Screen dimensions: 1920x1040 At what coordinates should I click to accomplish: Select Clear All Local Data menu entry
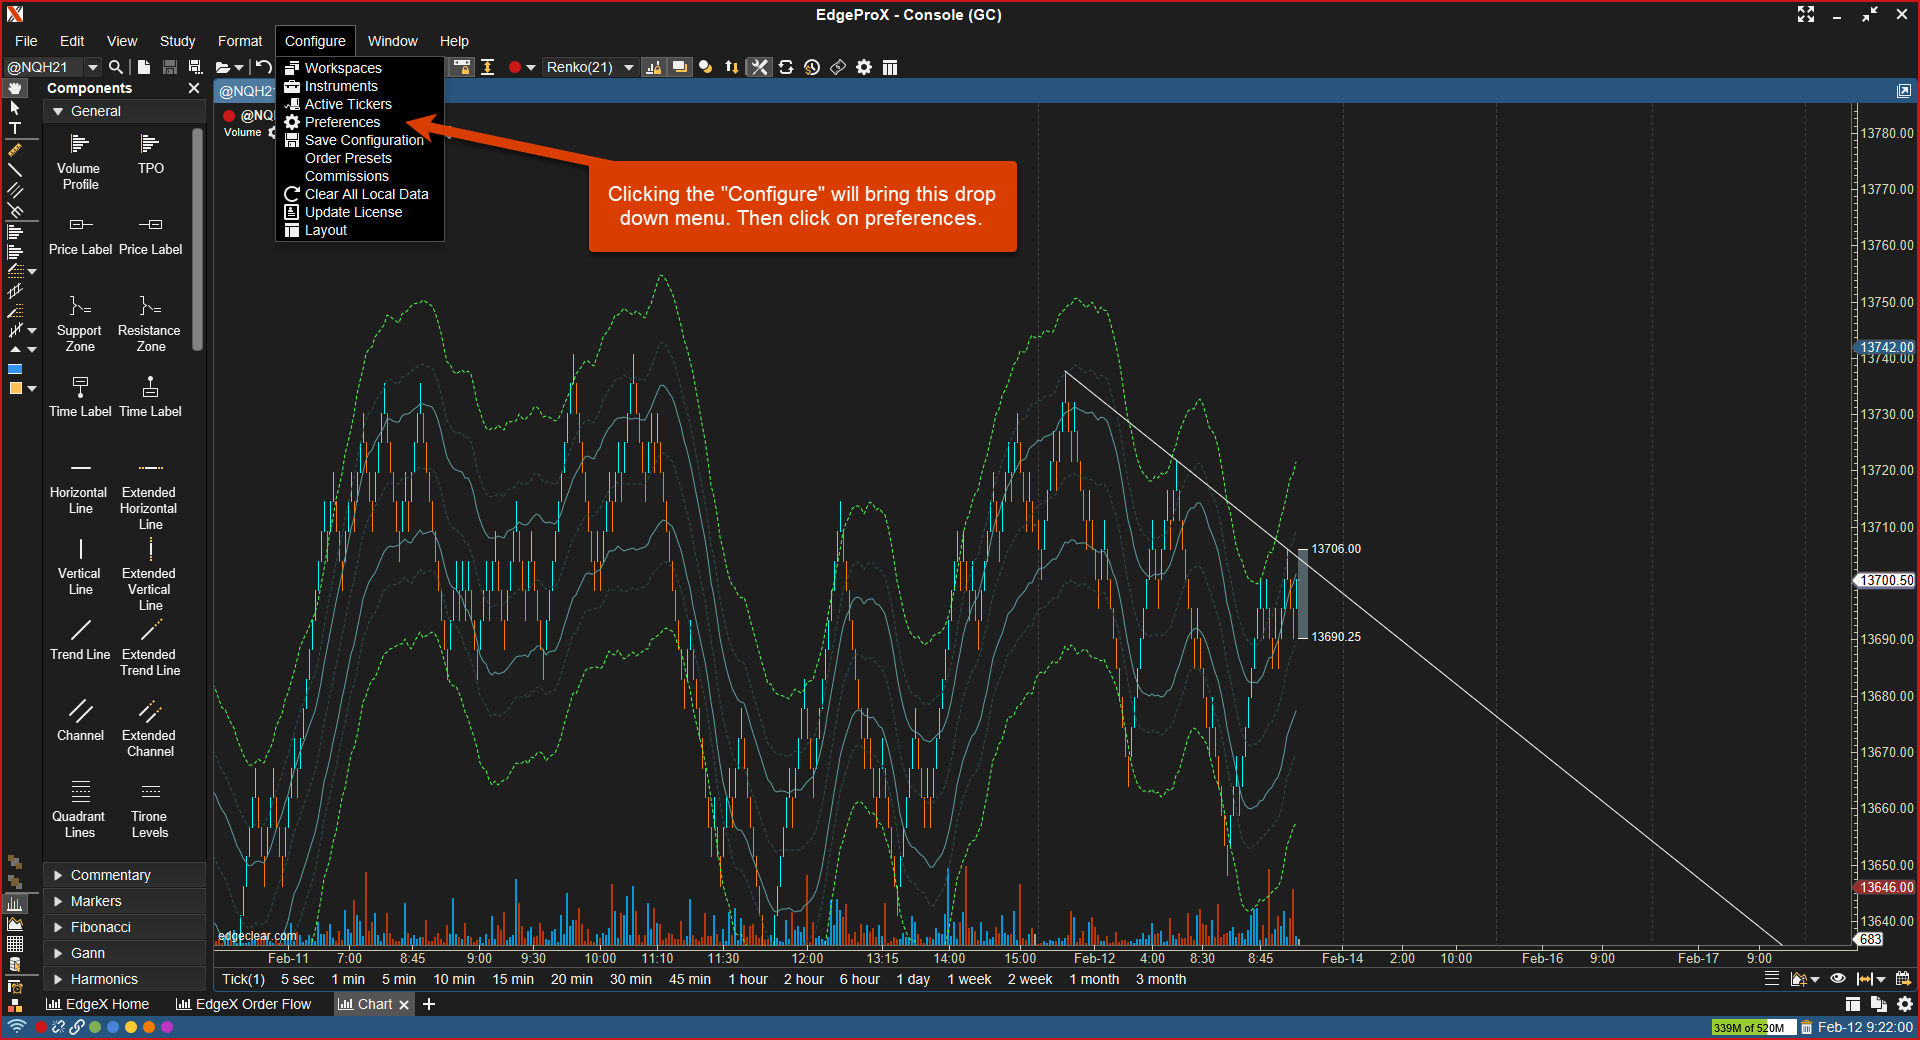point(360,194)
